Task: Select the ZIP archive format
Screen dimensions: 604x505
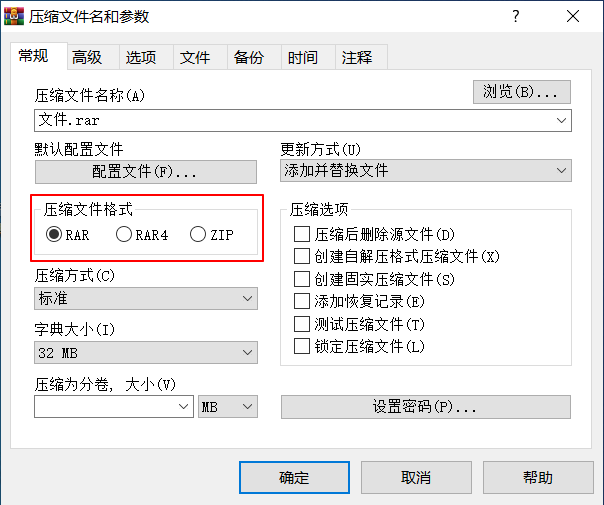Action: coord(198,235)
